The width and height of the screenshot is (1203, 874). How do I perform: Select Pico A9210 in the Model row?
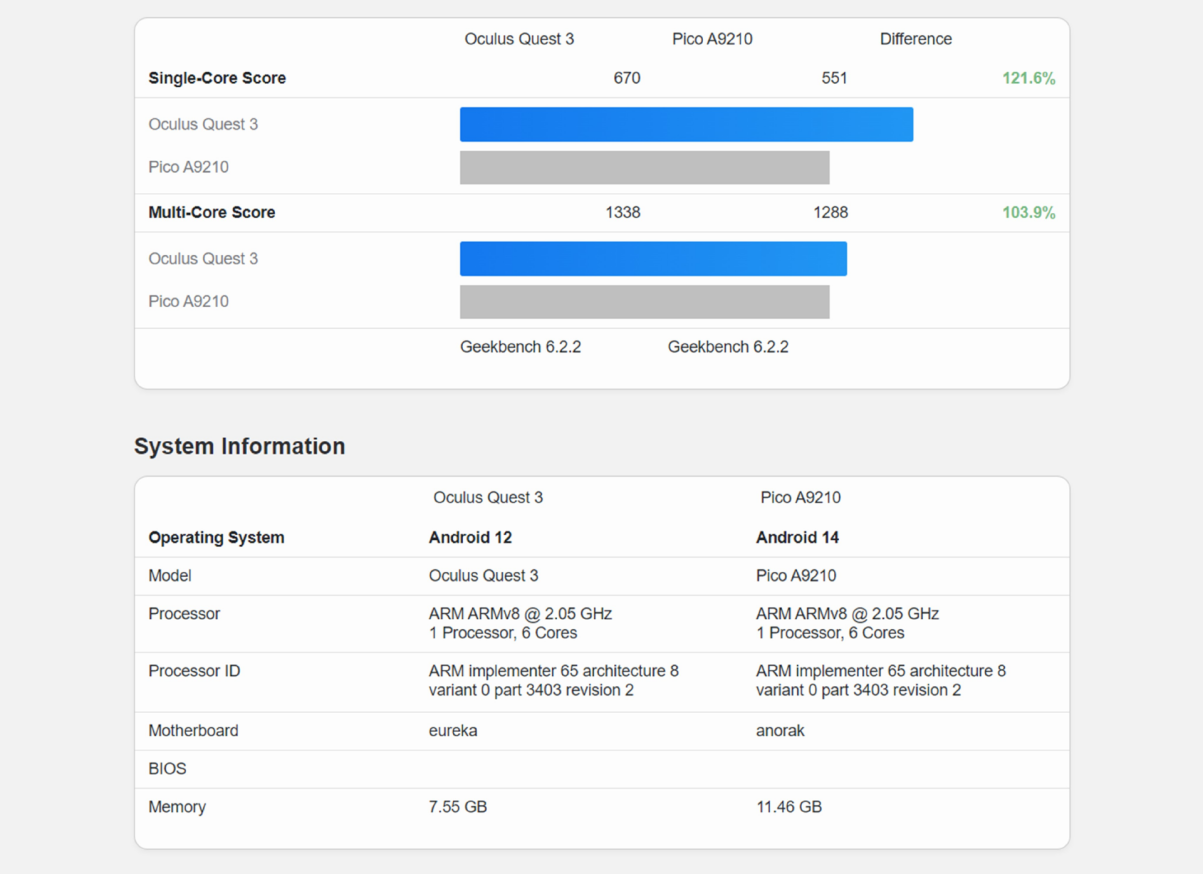796,575
